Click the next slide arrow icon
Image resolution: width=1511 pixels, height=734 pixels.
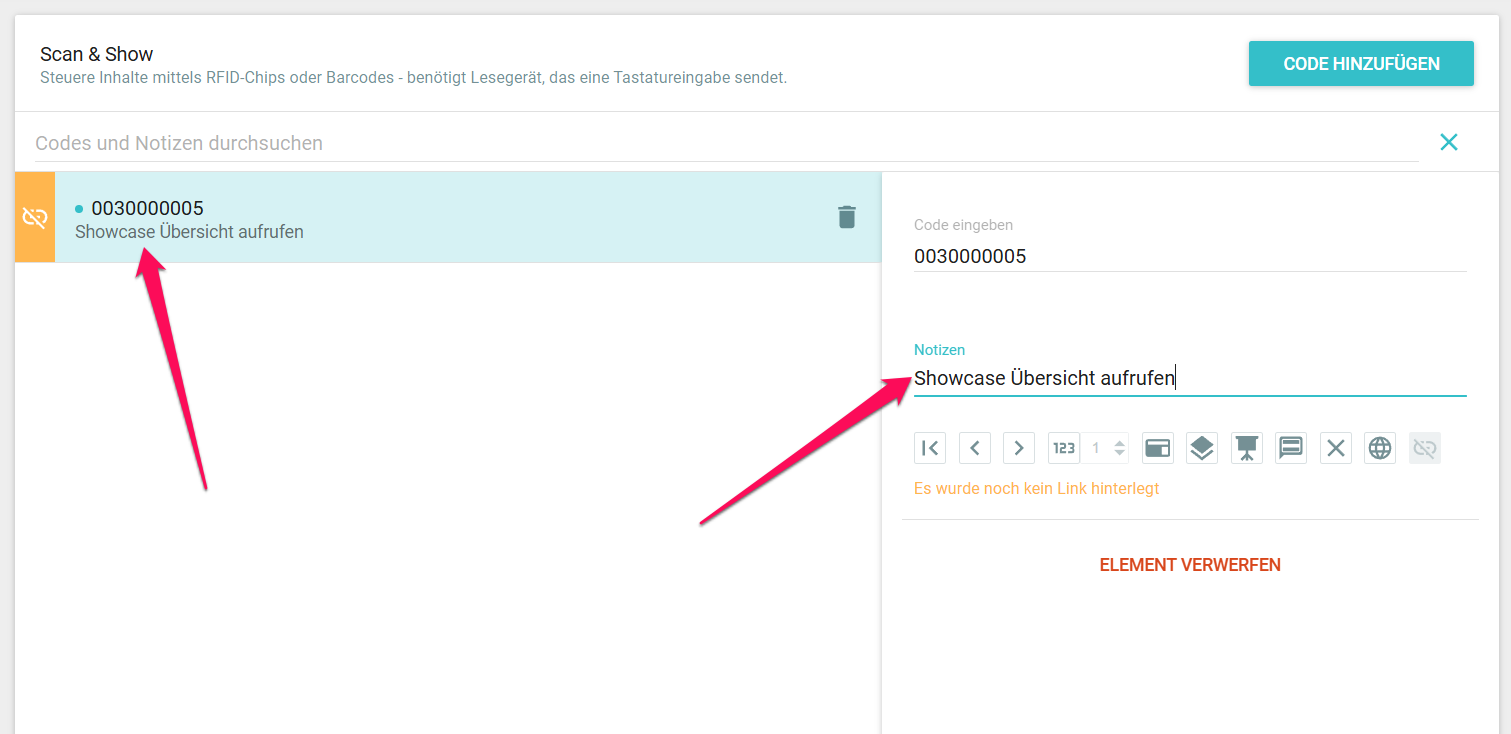[1019, 448]
